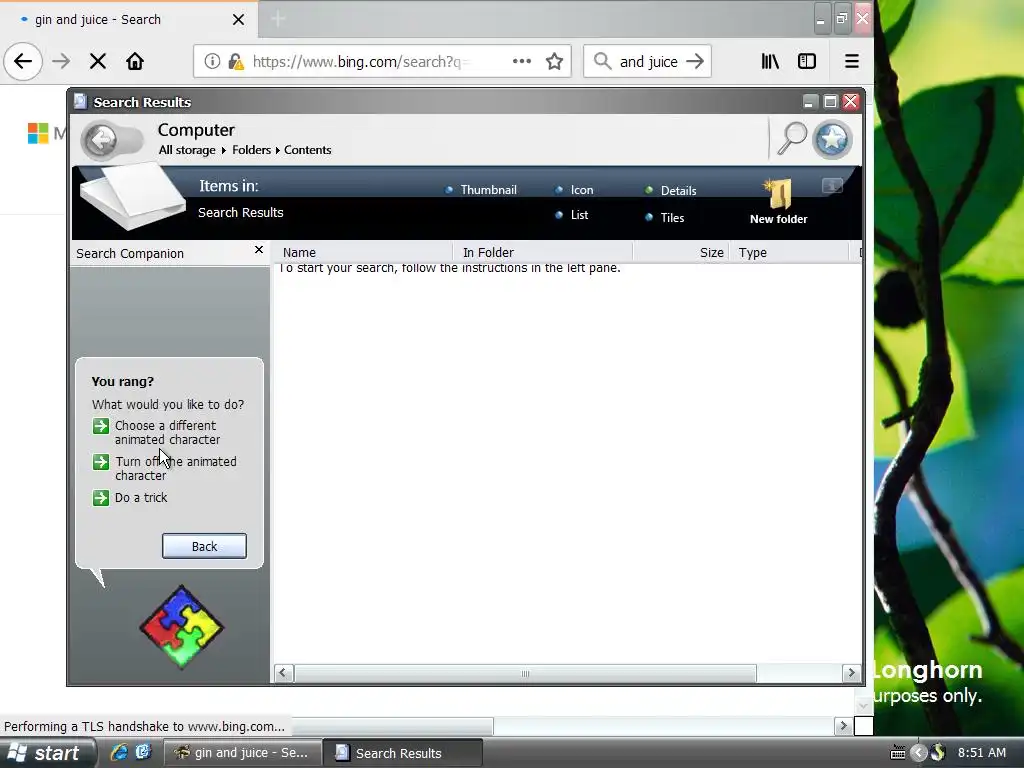Close the Search Companion pane

coord(259,249)
